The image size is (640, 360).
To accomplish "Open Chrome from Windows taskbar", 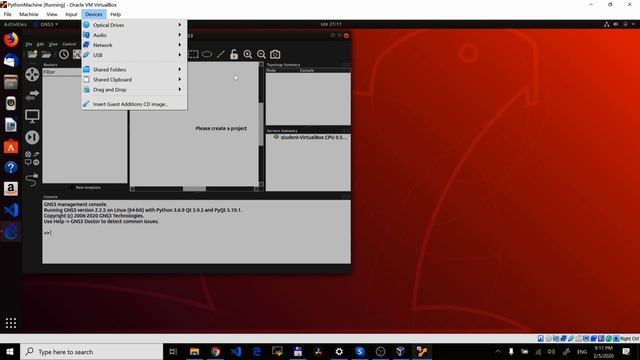I will tap(215, 352).
